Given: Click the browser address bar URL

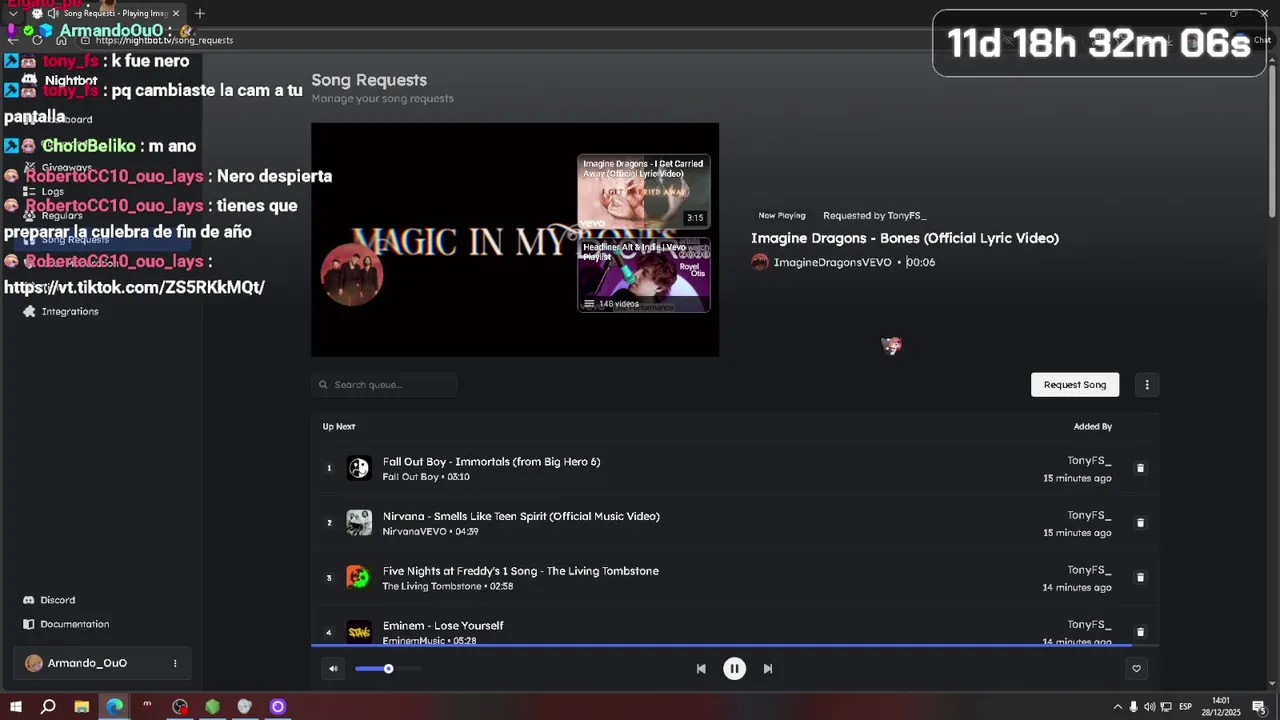Looking at the screenshot, I should pyautogui.click(x=164, y=40).
